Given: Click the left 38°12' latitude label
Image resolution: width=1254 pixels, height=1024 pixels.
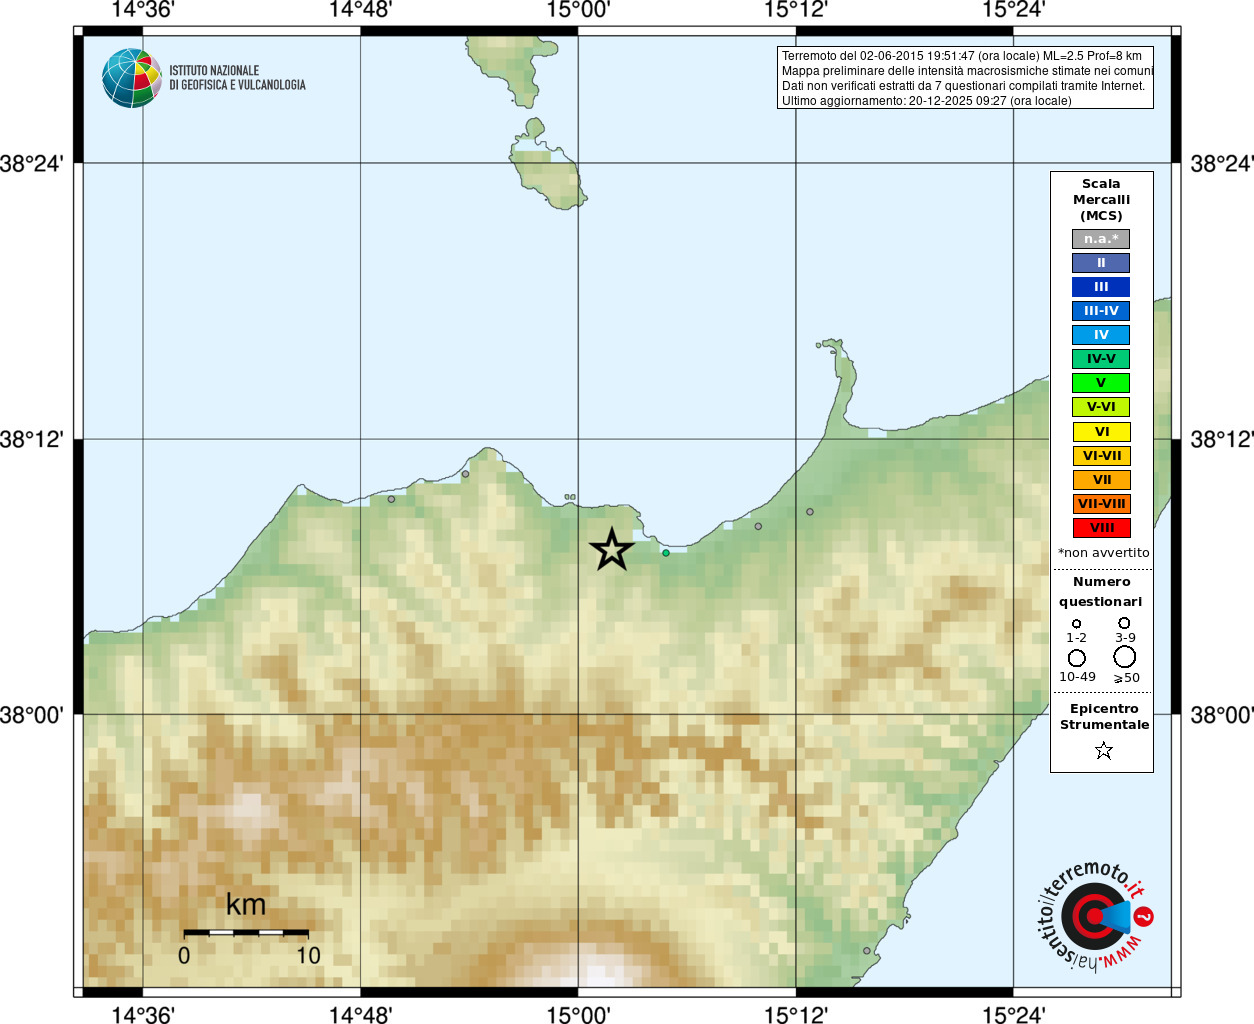Looking at the screenshot, I should (x=32, y=439).
